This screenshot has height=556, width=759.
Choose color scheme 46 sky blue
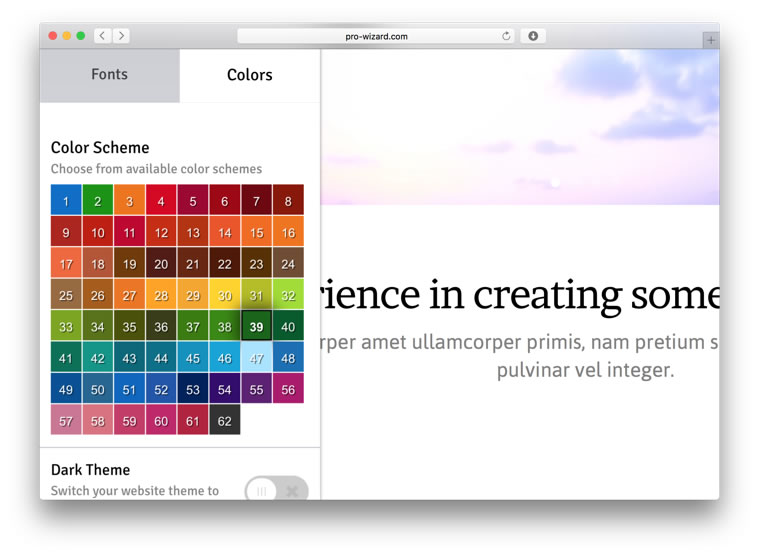tap(225, 357)
